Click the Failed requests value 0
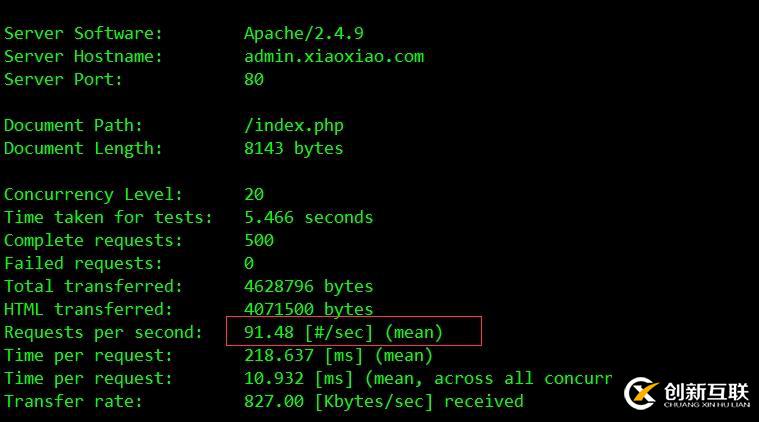Screen dimensions: 759x422 click(x=249, y=263)
